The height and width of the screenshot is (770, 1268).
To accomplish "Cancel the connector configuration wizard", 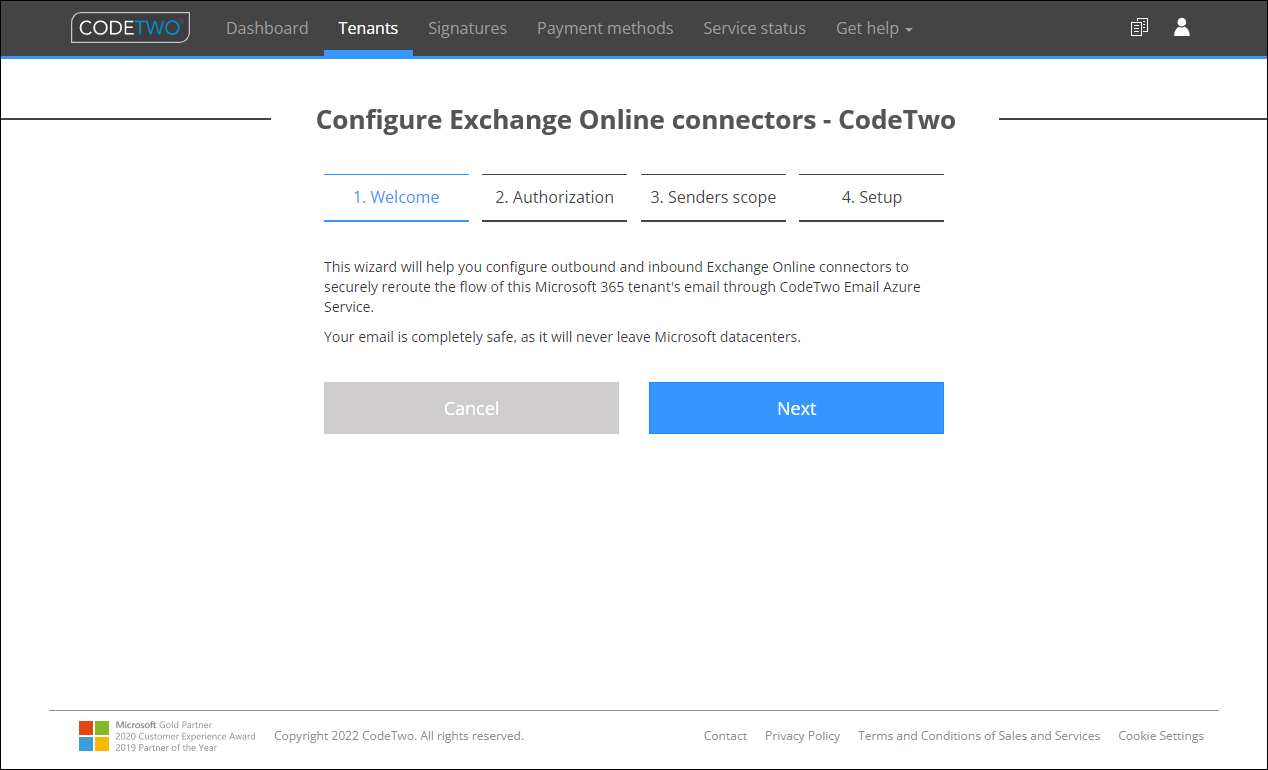I will coord(471,408).
